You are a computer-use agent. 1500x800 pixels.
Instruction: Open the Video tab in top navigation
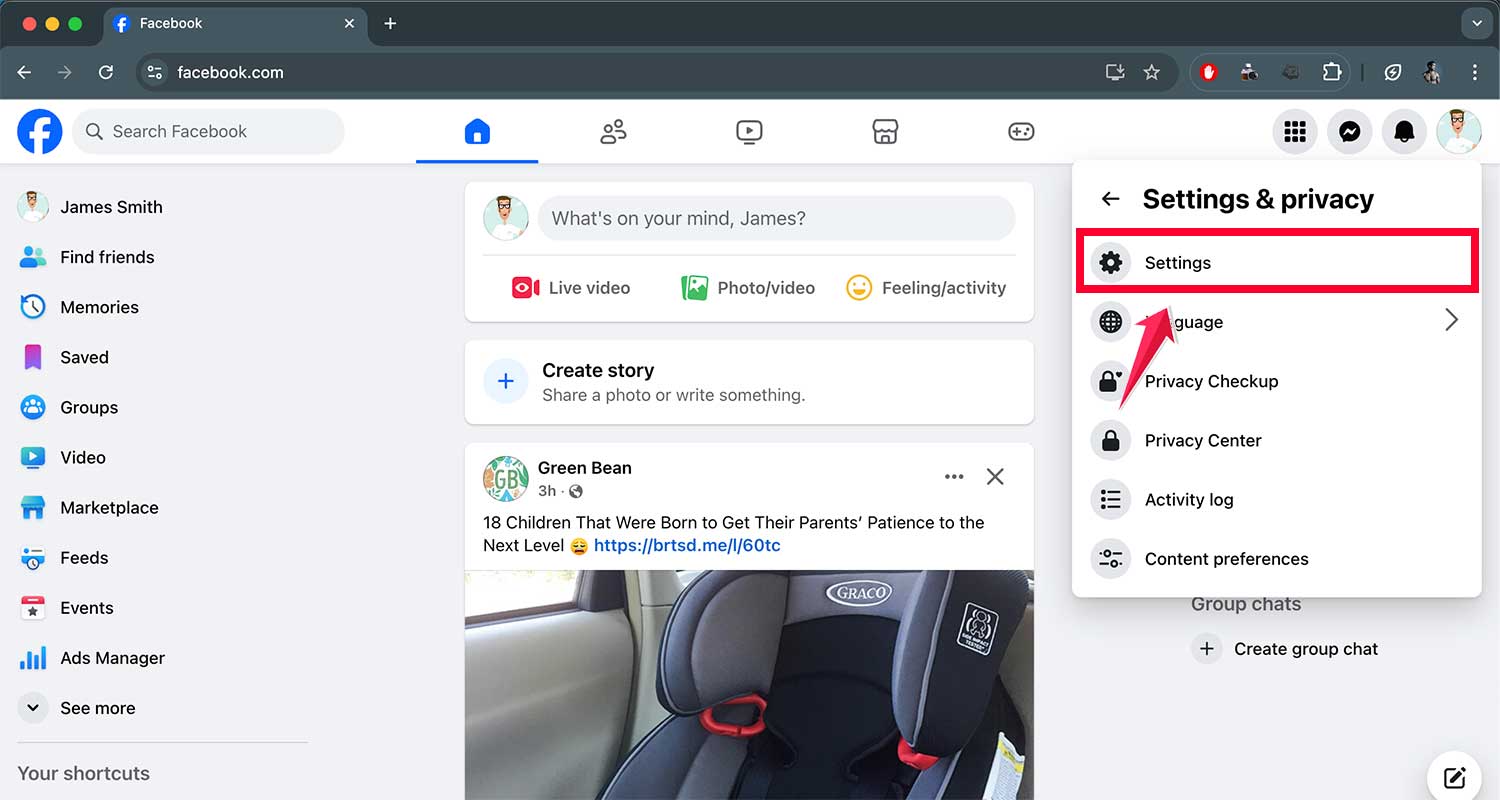(x=749, y=132)
